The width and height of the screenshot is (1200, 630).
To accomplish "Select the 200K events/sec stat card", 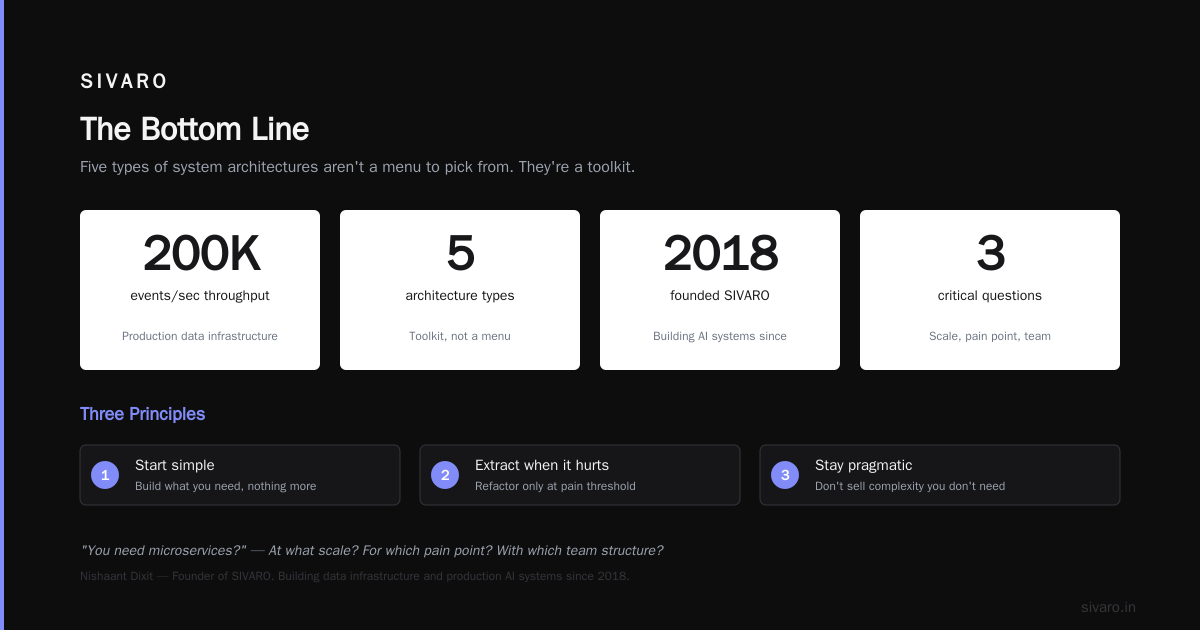I will (200, 290).
